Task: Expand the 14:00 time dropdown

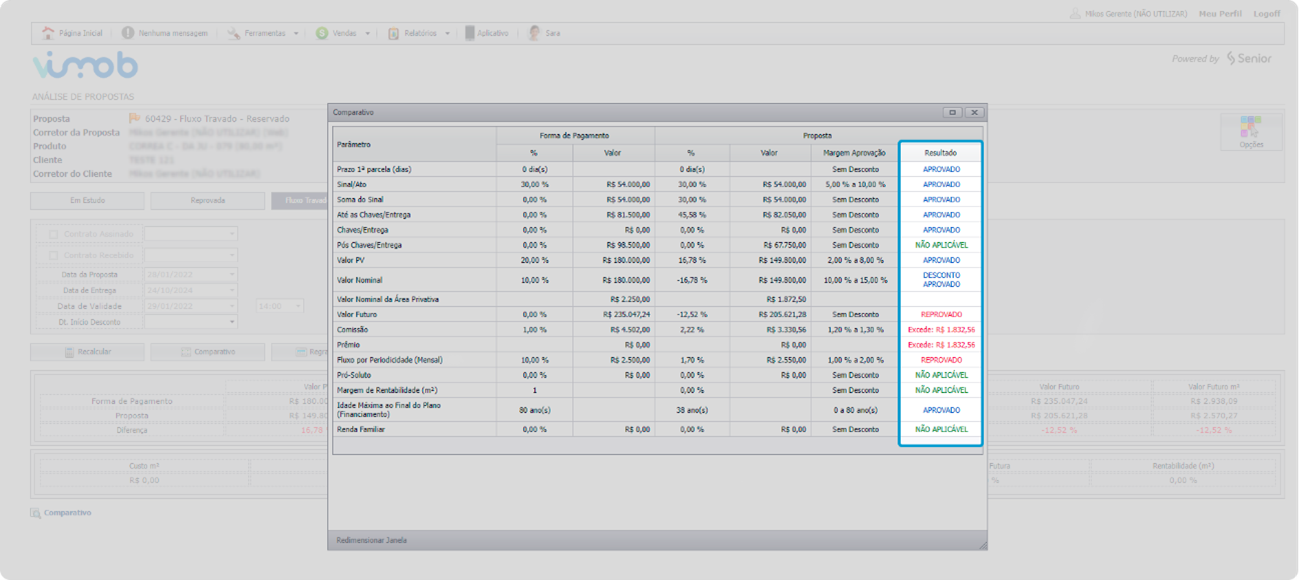Action: coord(297,306)
